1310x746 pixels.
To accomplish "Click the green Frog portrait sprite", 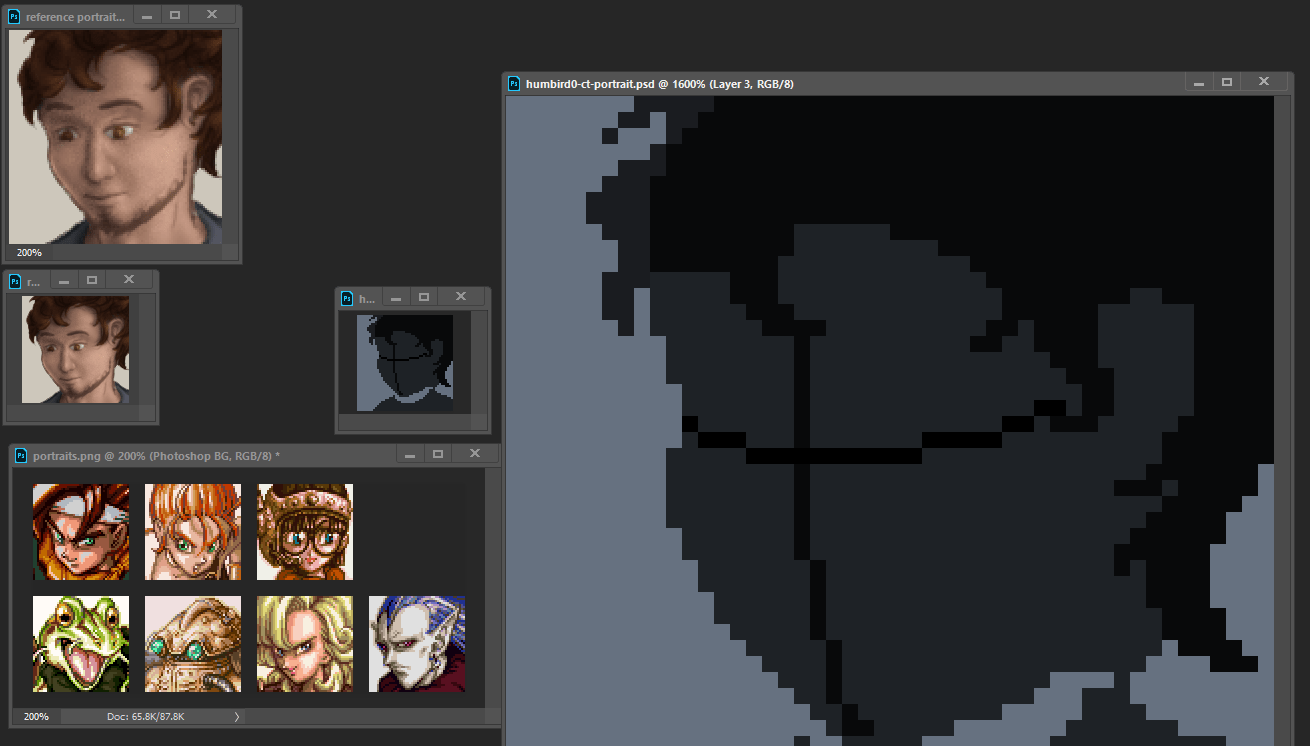I will [81, 644].
